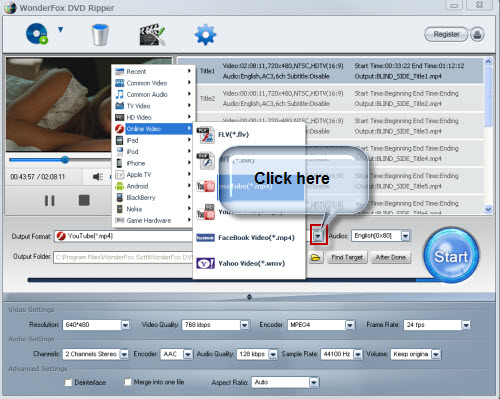
Task: Mute the preview speaker icon
Action: (x=98, y=177)
